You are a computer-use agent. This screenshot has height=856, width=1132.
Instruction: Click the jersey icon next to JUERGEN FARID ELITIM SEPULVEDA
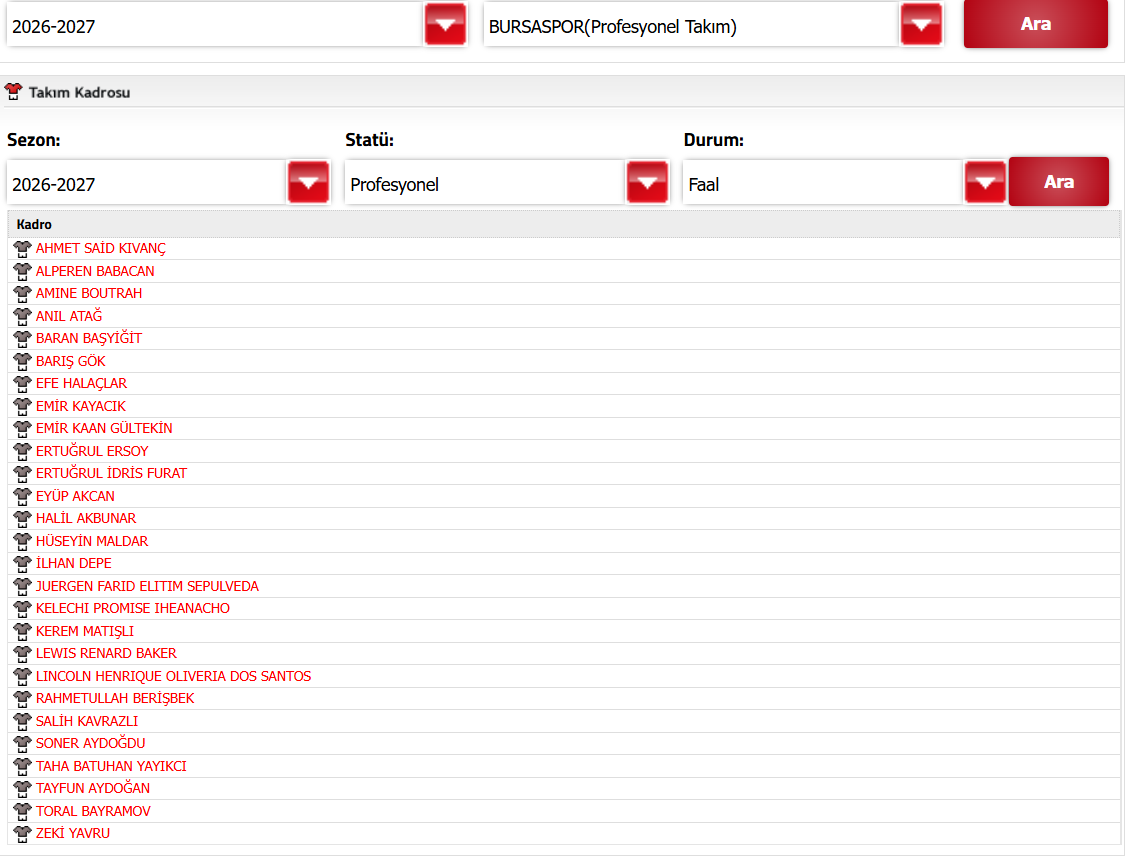(22, 586)
